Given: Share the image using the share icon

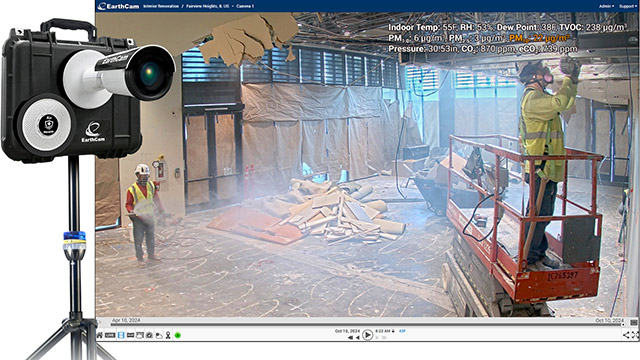Looking at the screenshot, I should [x=626, y=335].
